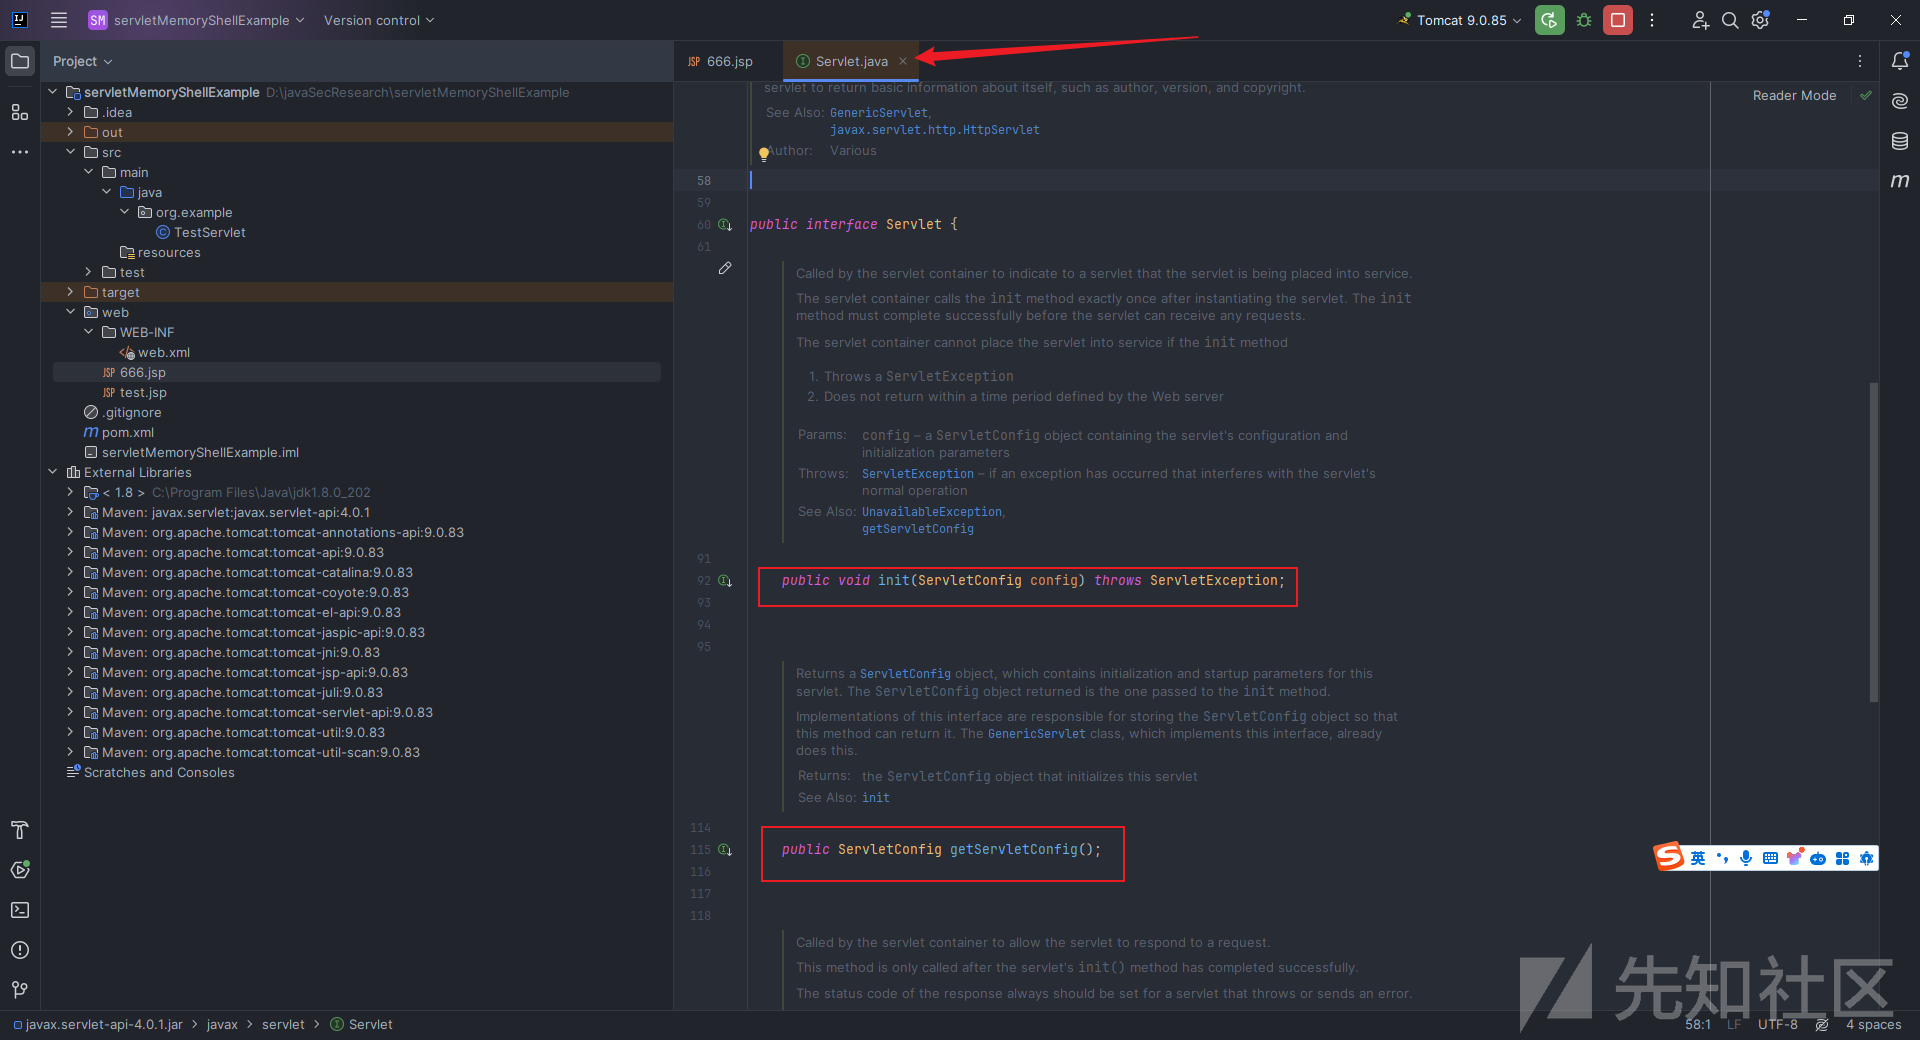
Task: Collapse the src folder
Action: tap(70, 152)
